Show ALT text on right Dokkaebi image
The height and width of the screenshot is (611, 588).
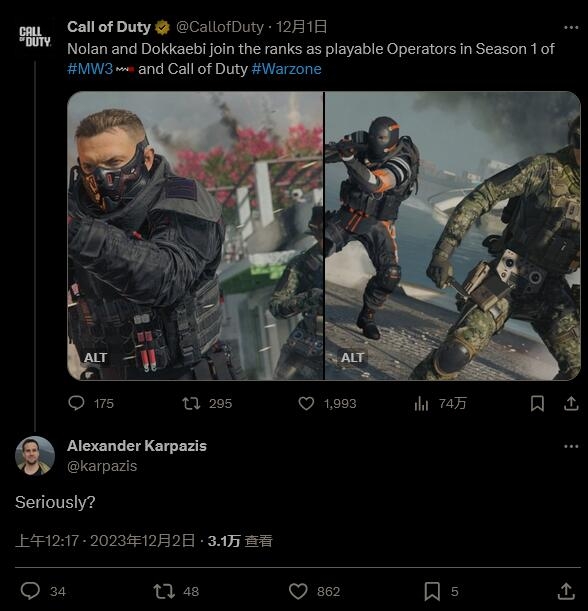(352, 357)
